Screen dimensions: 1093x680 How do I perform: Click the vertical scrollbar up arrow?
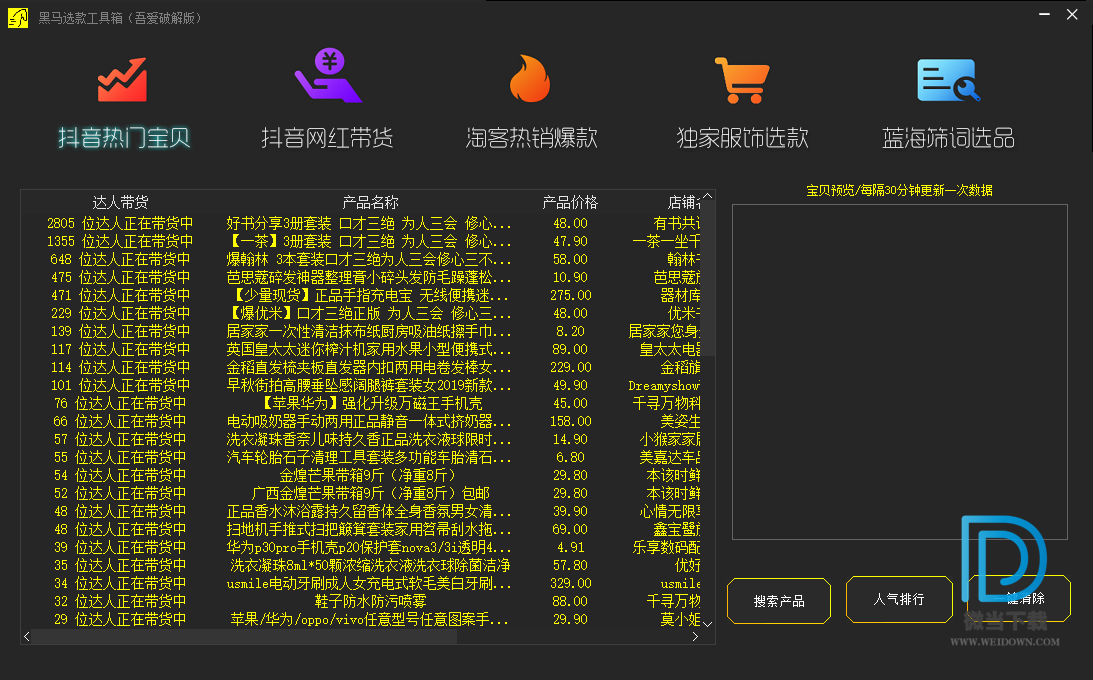pos(708,196)
